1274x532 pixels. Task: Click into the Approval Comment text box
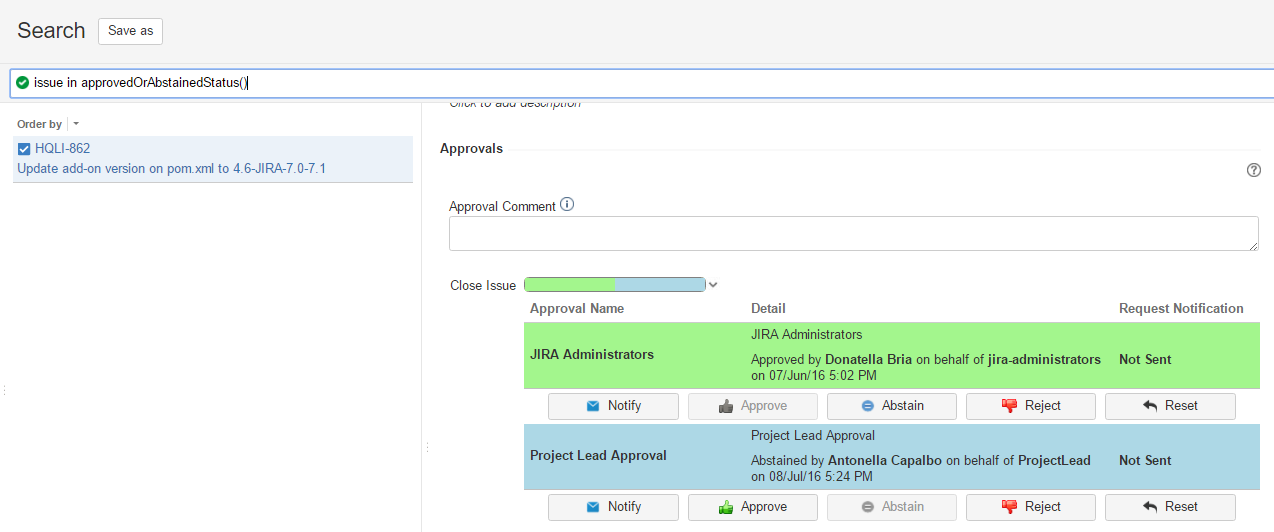853,233
